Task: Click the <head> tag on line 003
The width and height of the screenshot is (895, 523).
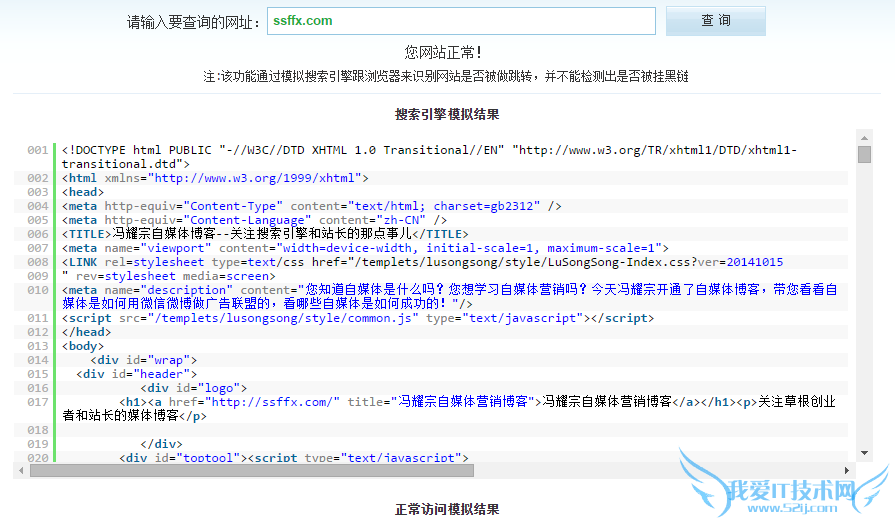Action: click(83, 192)
